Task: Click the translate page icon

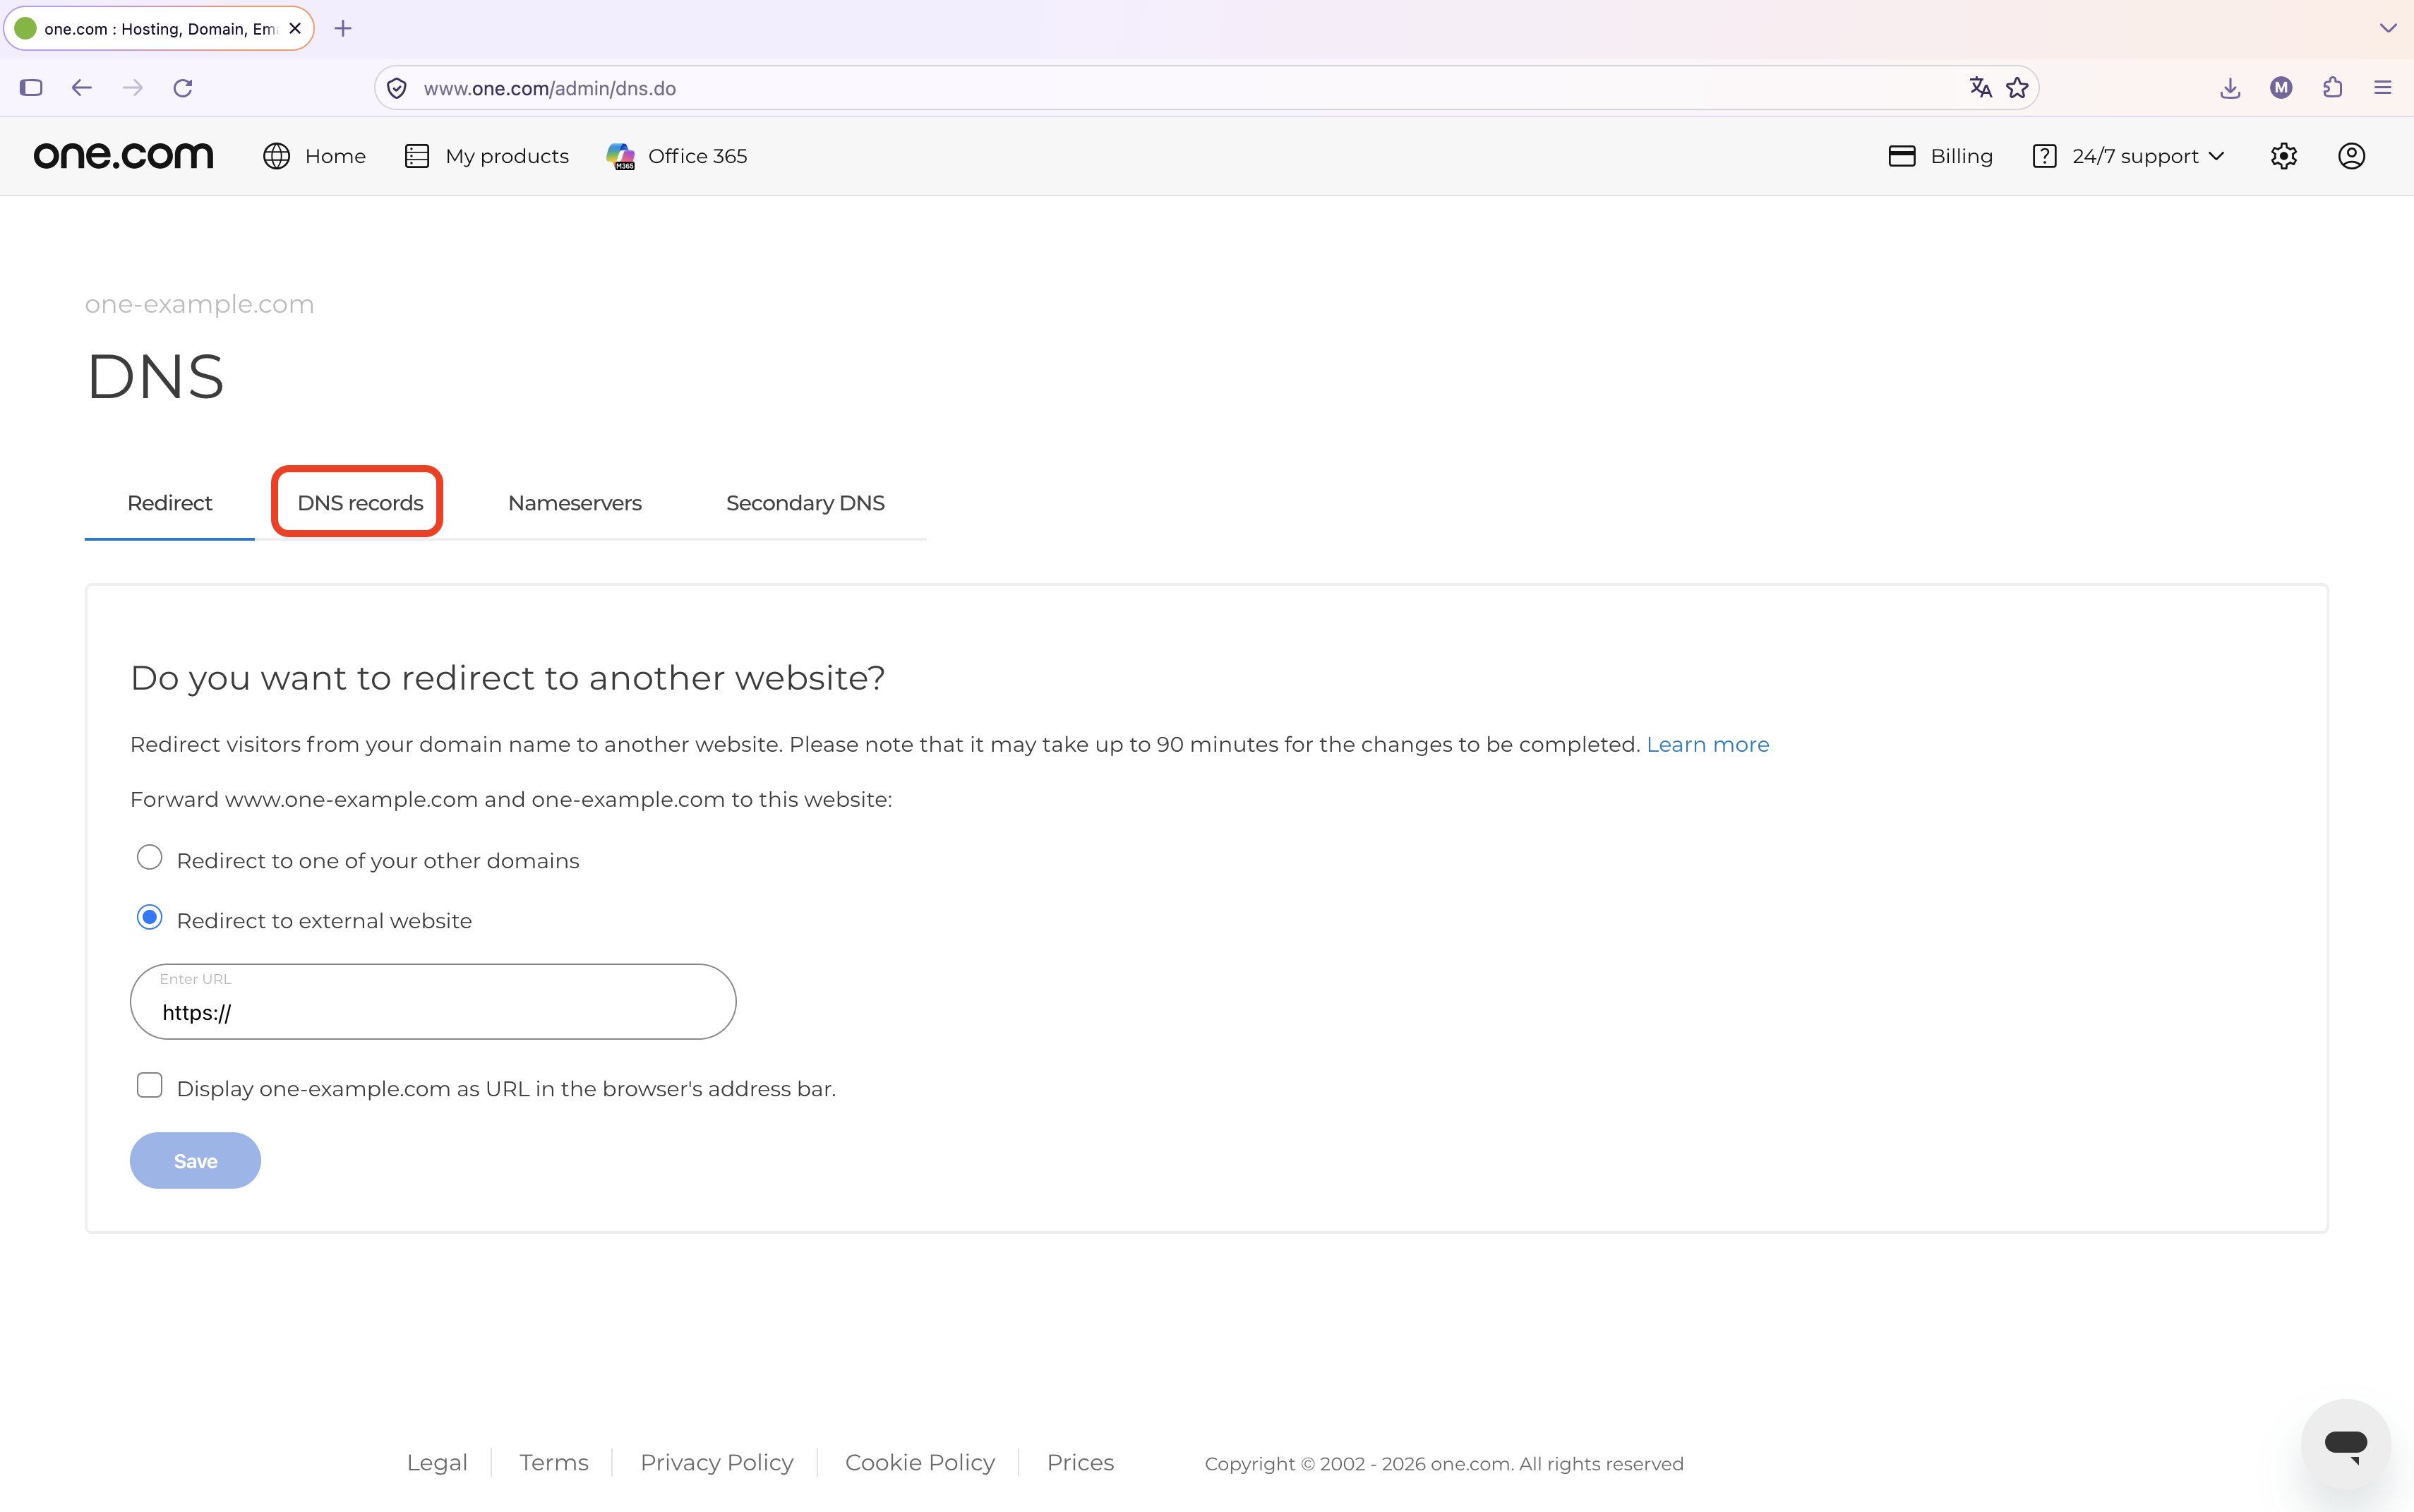Action: (1980, 88)
